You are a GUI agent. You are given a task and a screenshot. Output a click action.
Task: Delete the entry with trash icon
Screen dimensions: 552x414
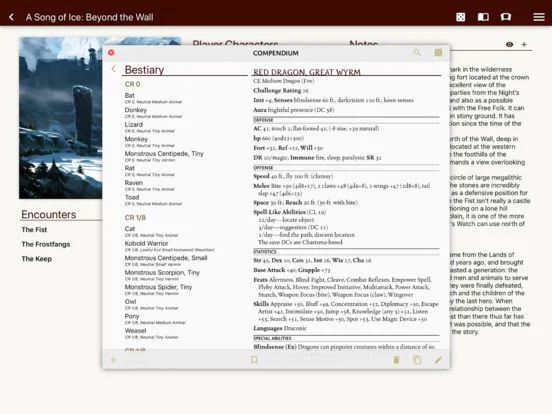(396, 360)
